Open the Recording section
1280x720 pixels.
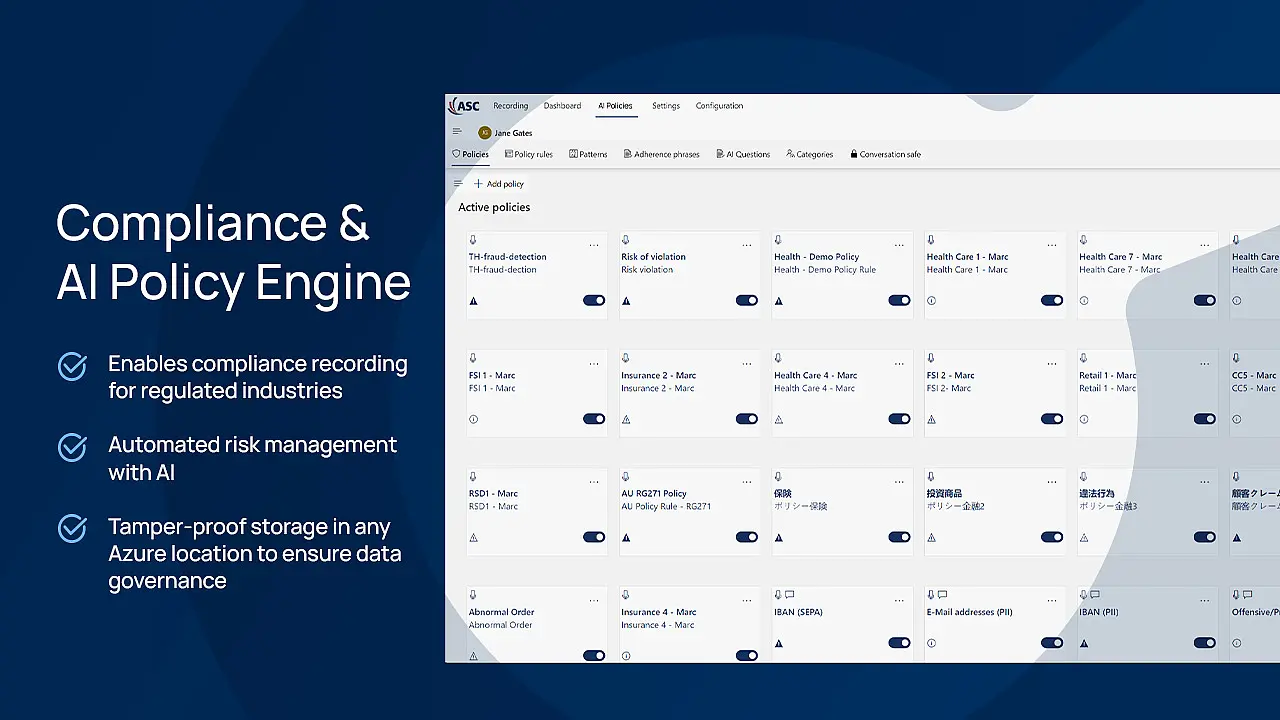510,105
